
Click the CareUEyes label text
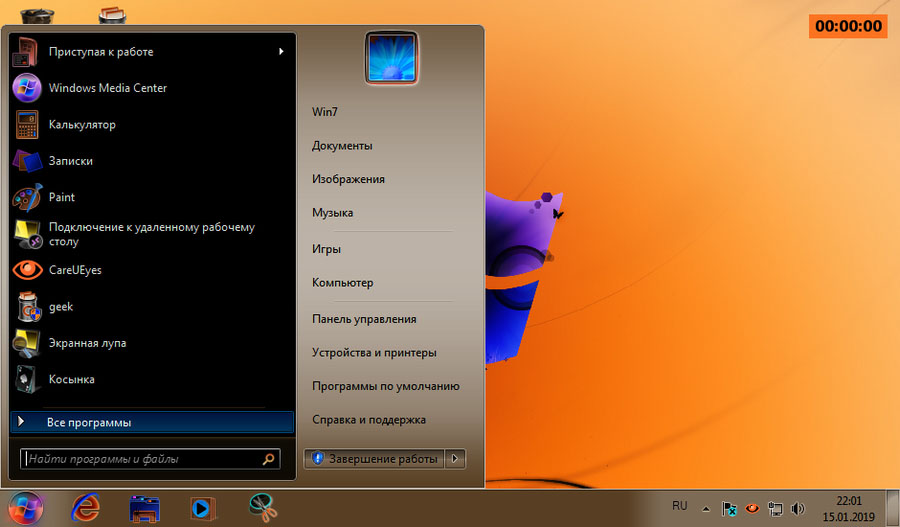[x=75, y=270]
